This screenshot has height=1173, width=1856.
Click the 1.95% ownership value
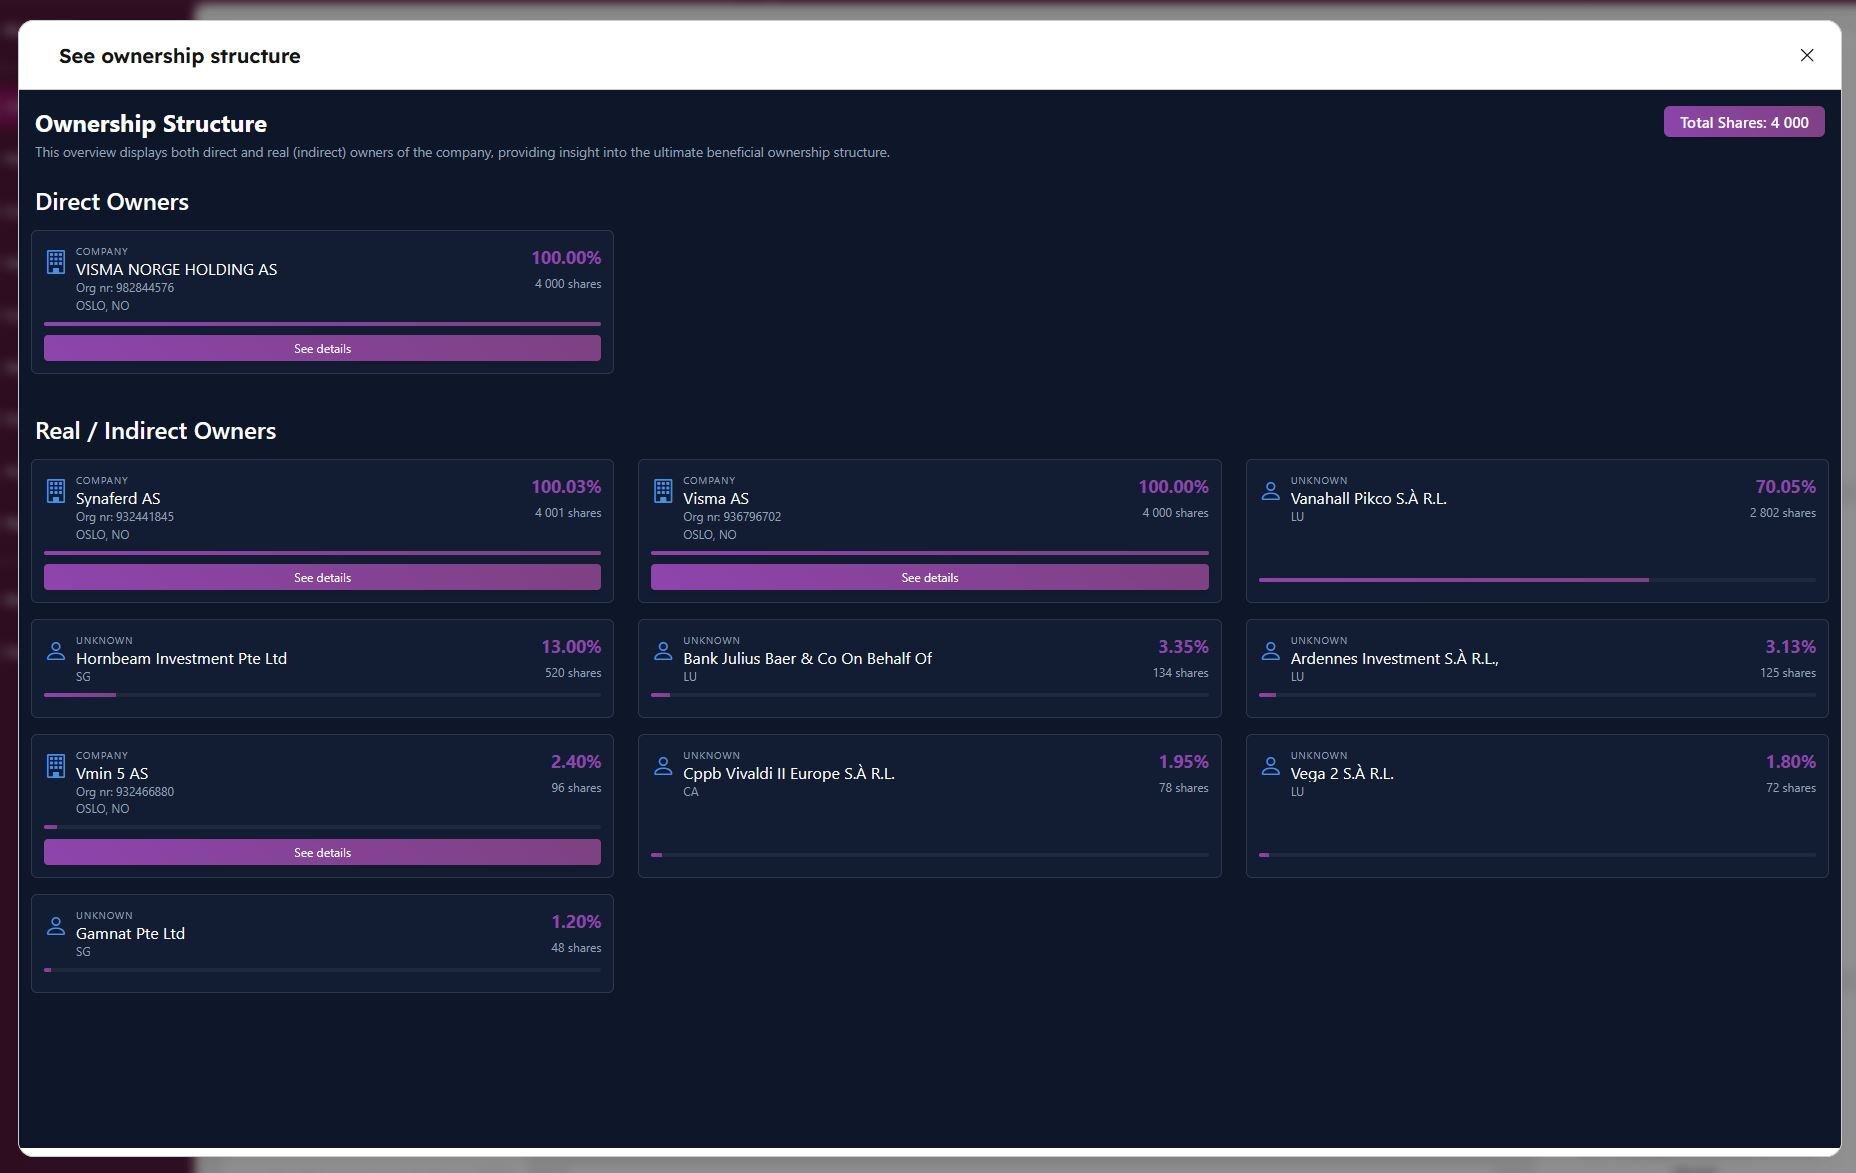(x=1183, y=762)
